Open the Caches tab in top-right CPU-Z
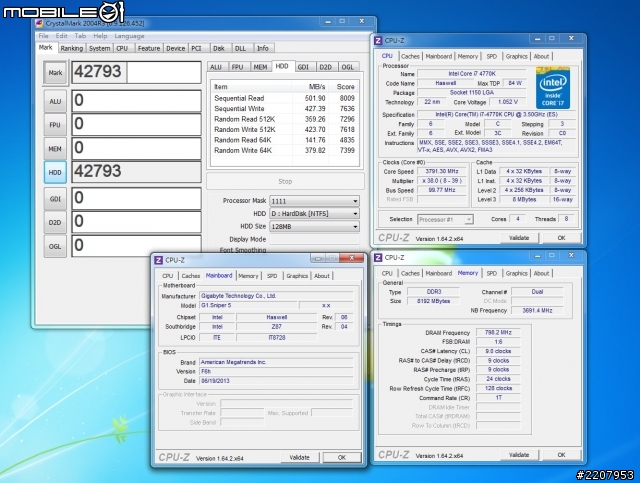 (410, 56)
